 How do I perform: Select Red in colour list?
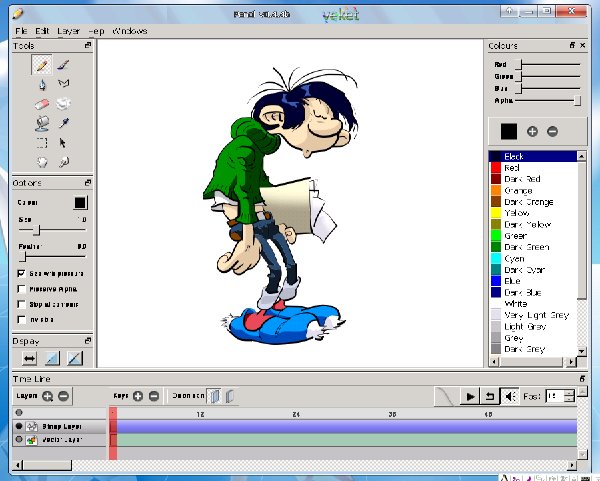pos(533,168)
